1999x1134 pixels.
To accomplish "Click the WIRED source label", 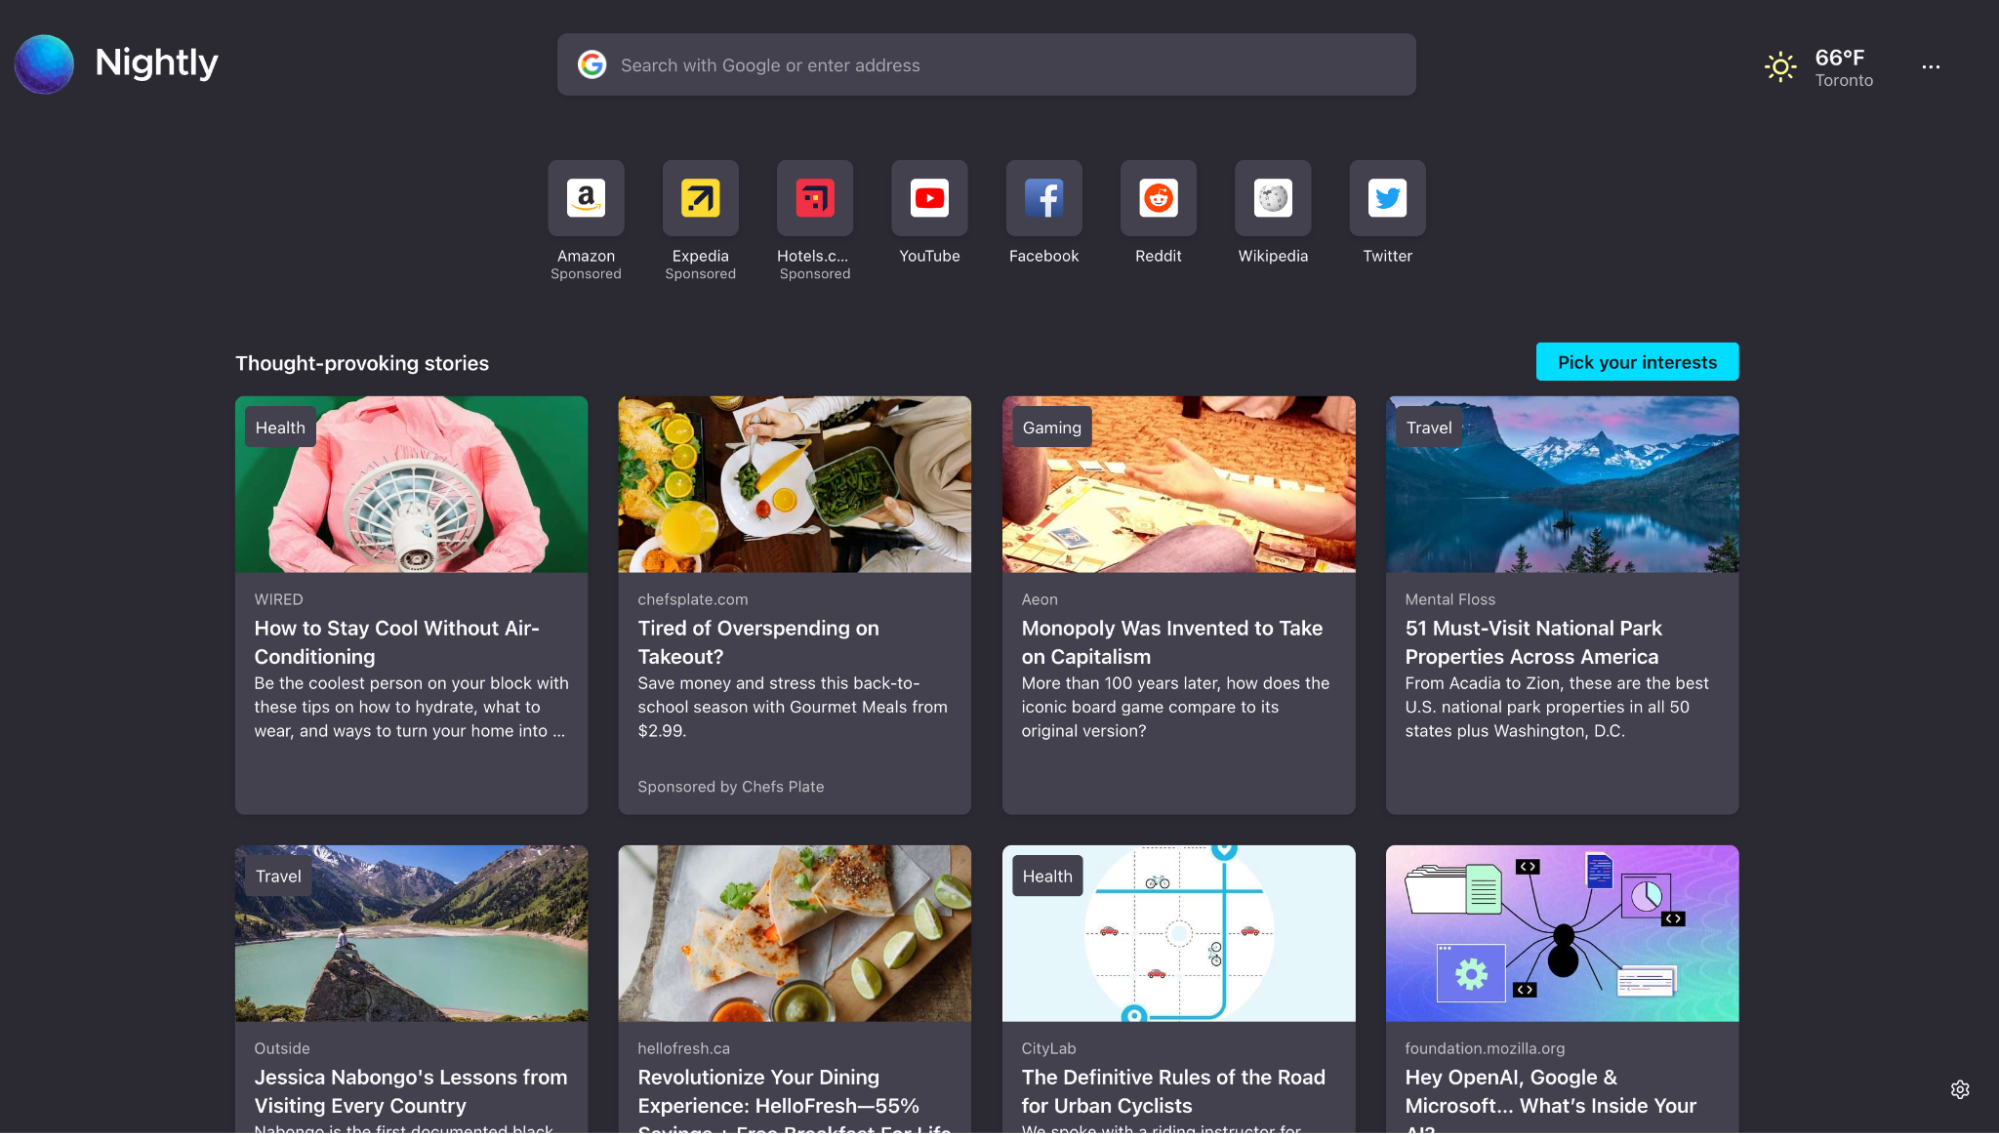I will pos(278,599).
